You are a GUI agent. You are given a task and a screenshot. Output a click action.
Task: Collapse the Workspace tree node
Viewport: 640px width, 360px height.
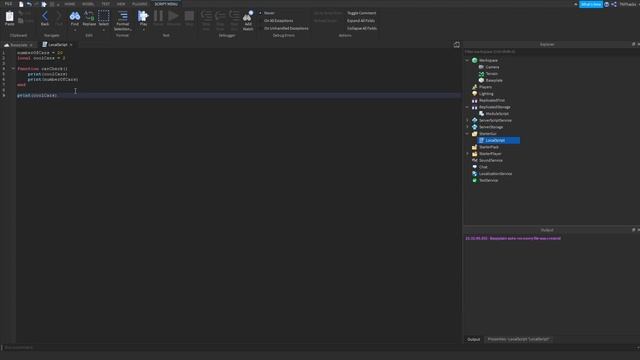click(x=467, y=60)
